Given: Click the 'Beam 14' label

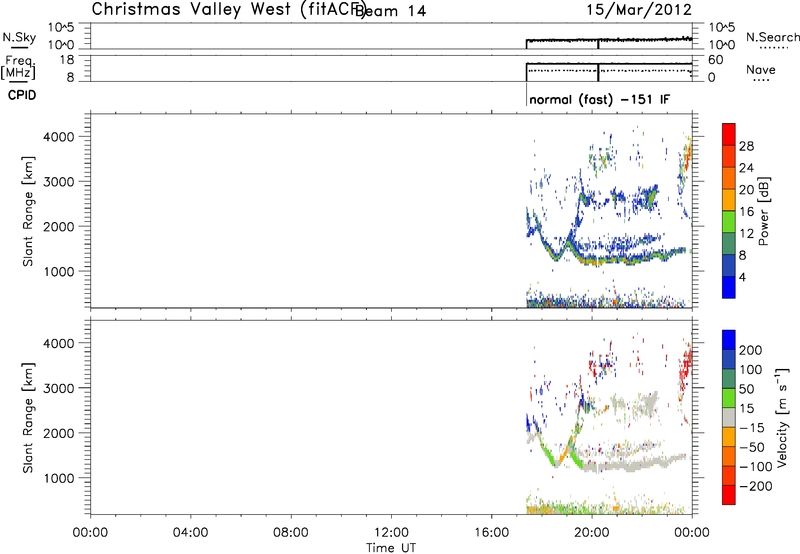Looking at the screenshot, I should click(390, 11).
